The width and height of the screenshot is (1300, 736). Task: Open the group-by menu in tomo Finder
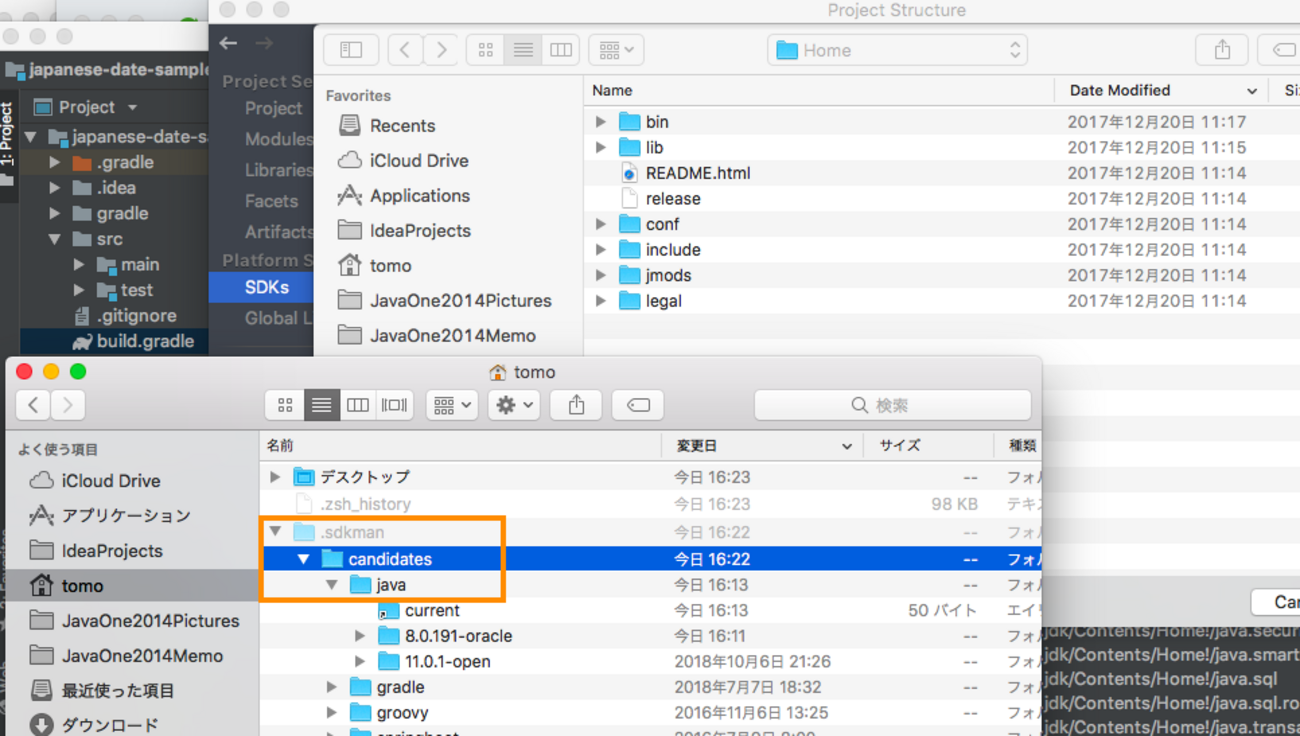(x=452, y=405)
